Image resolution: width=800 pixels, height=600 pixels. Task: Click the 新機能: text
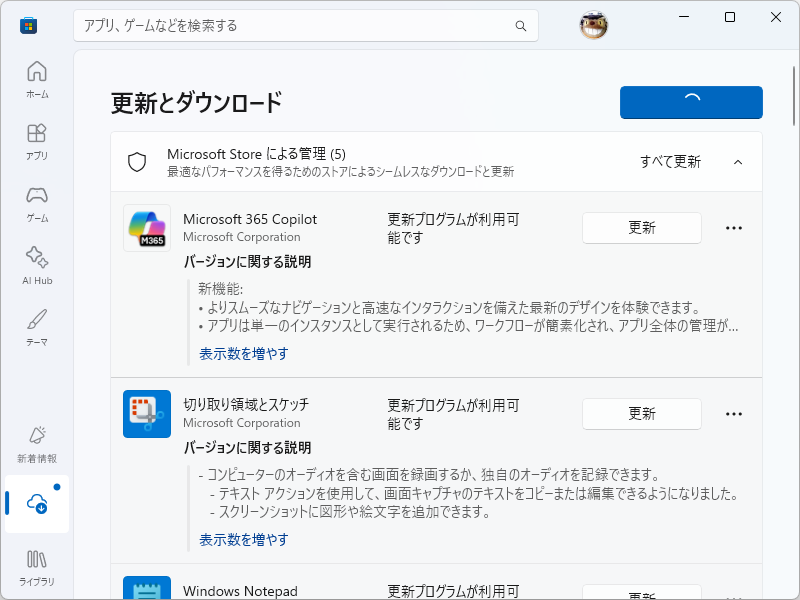pos(220,289)
